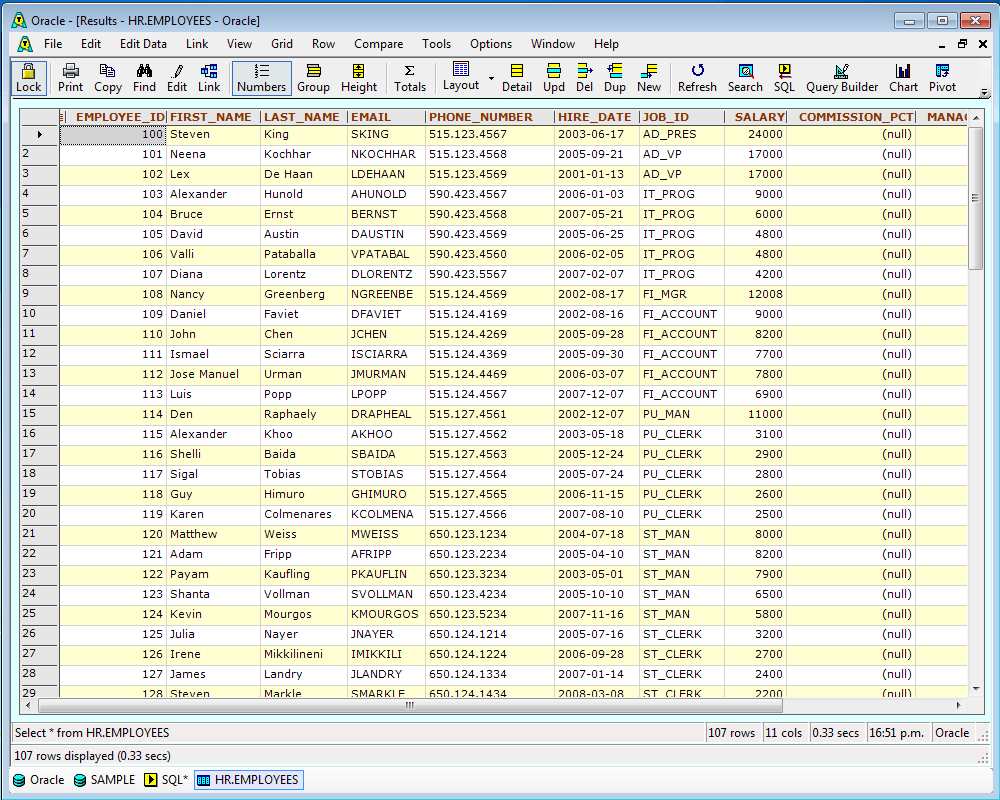Open the Edit Data menu

click(x=143, y=44)
